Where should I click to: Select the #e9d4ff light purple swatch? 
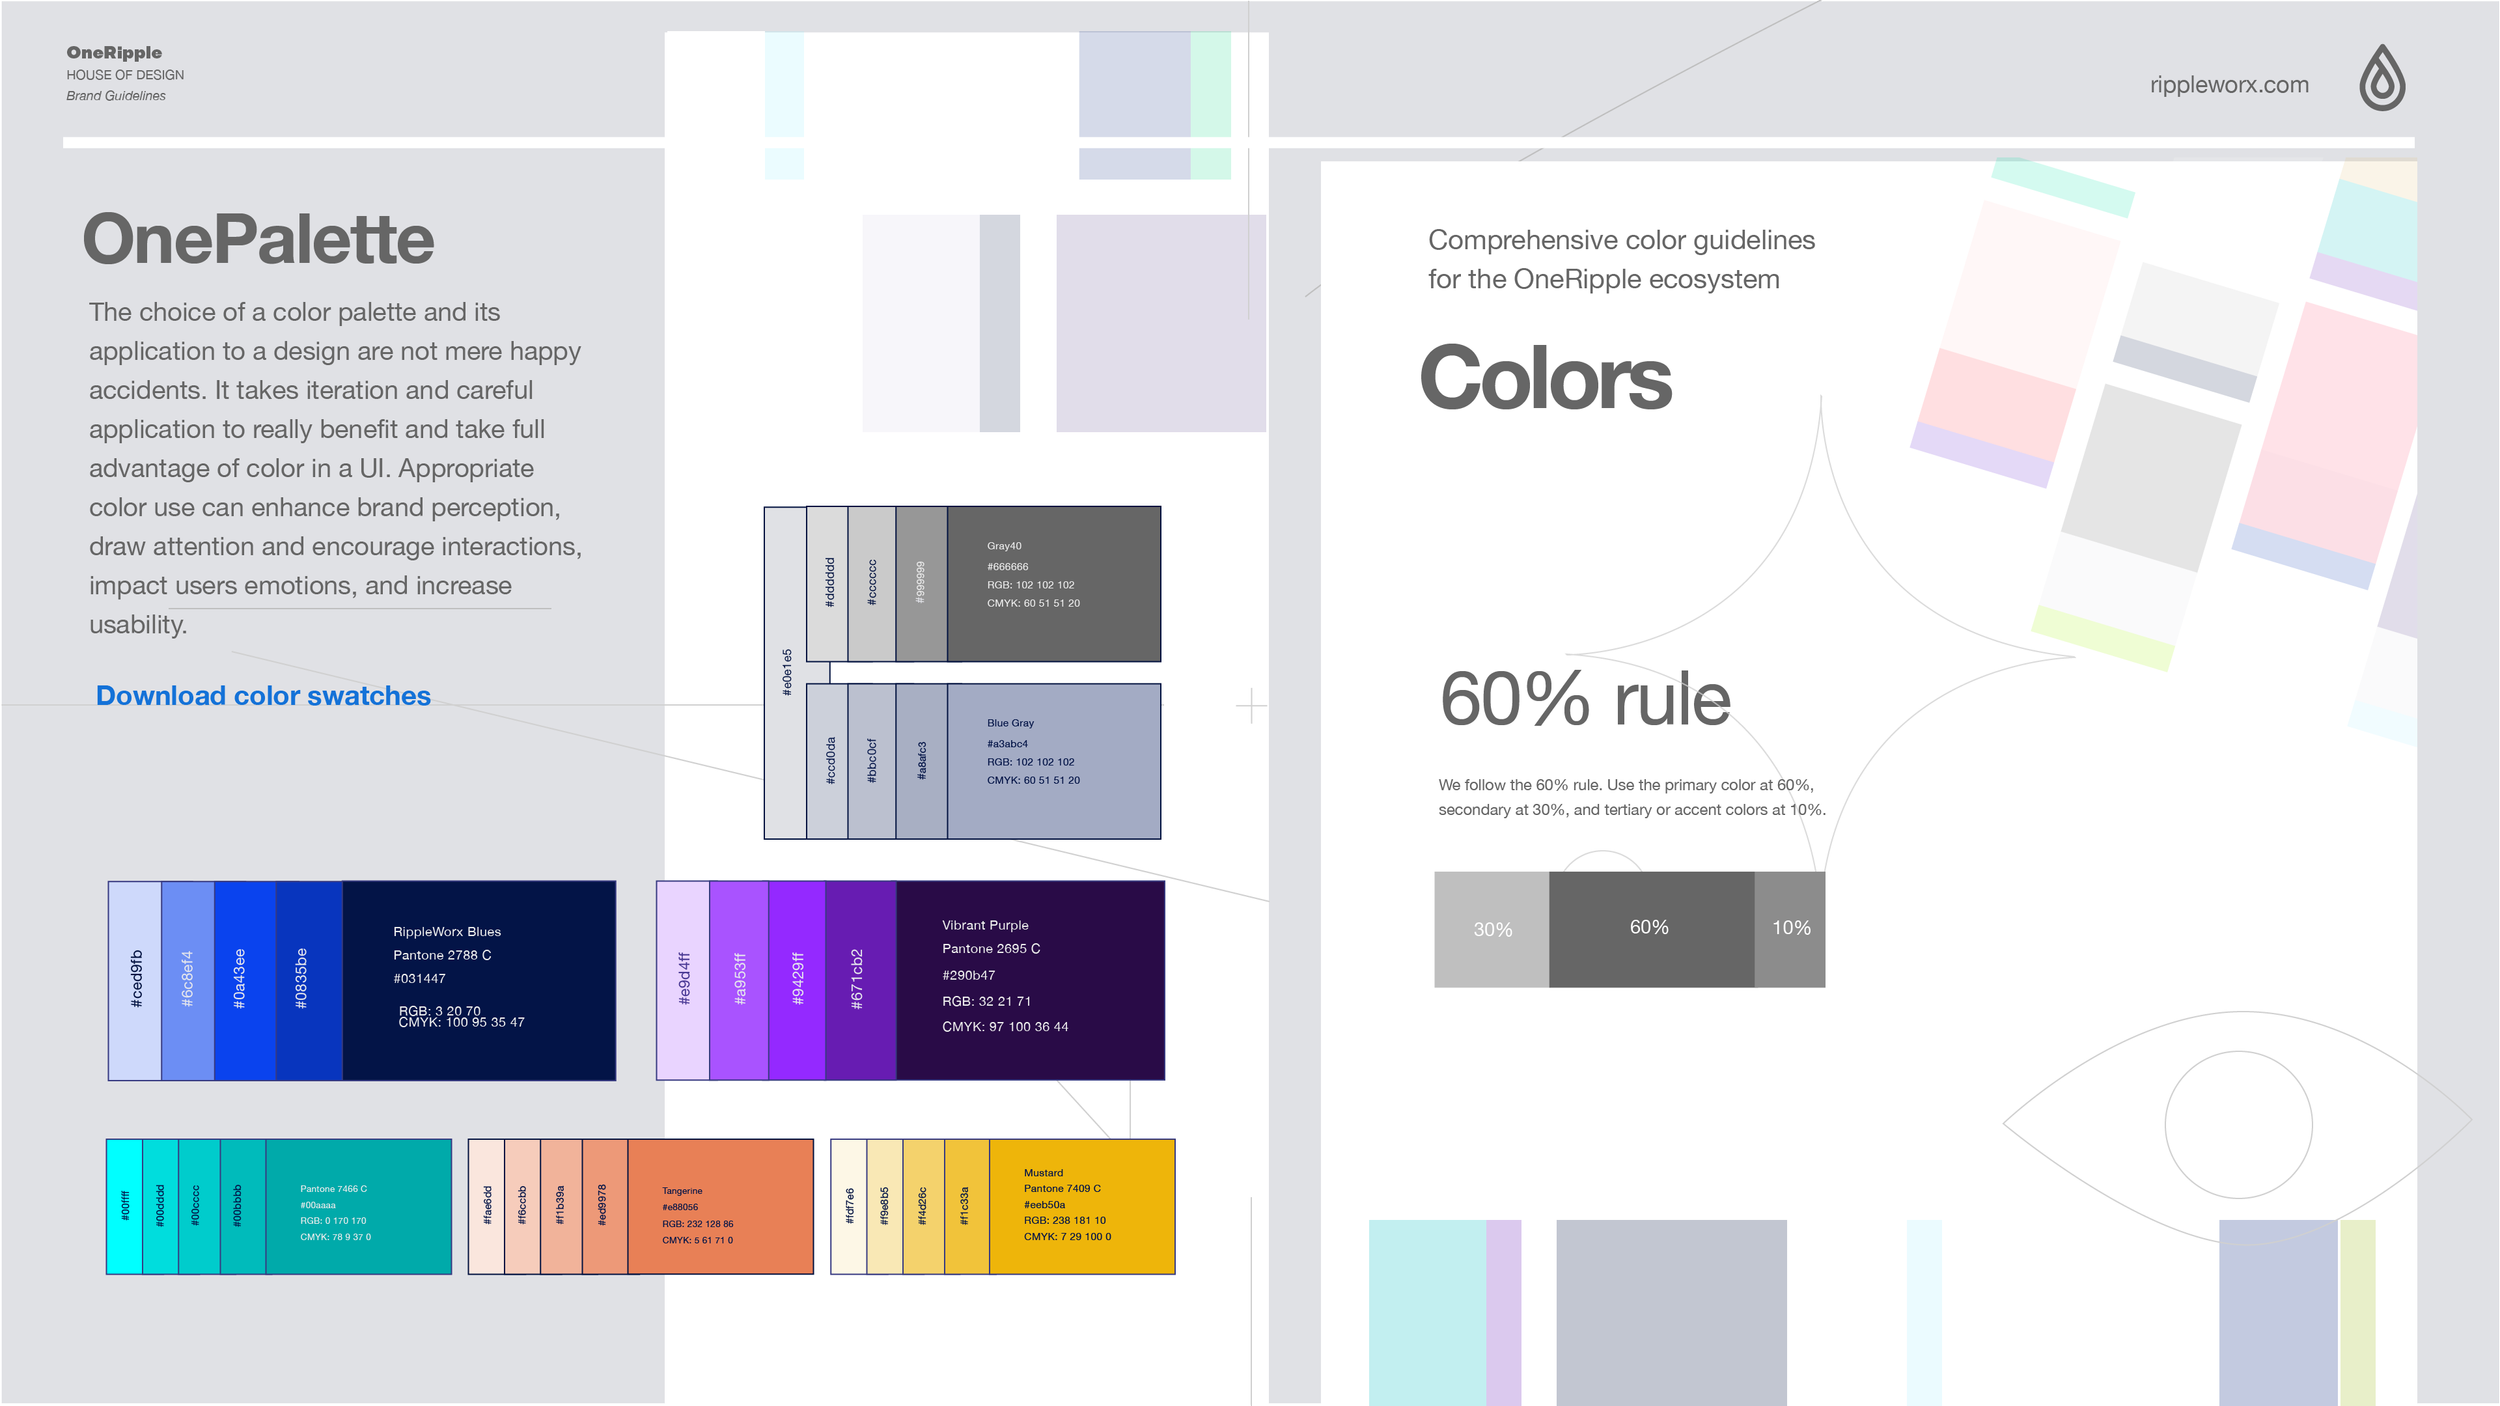[683, 980]
